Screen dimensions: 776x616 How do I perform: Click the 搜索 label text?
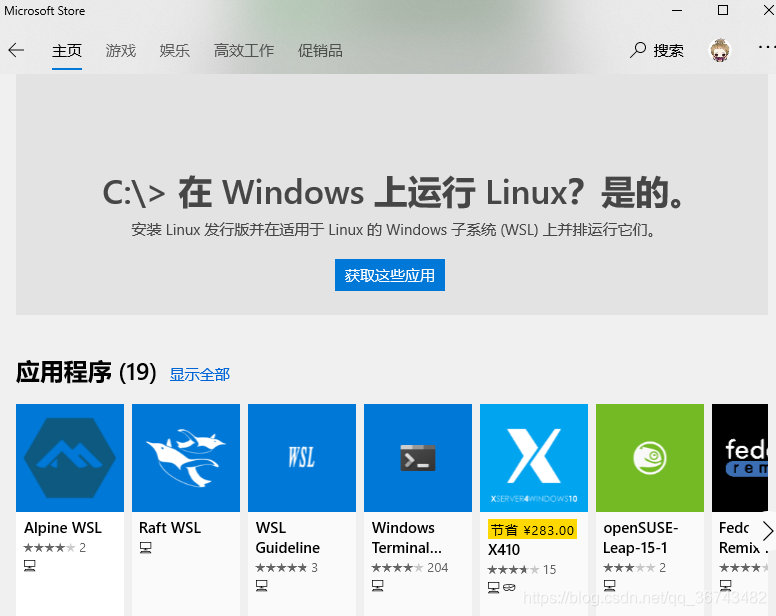pyautogui.click(x=668, y=50)
